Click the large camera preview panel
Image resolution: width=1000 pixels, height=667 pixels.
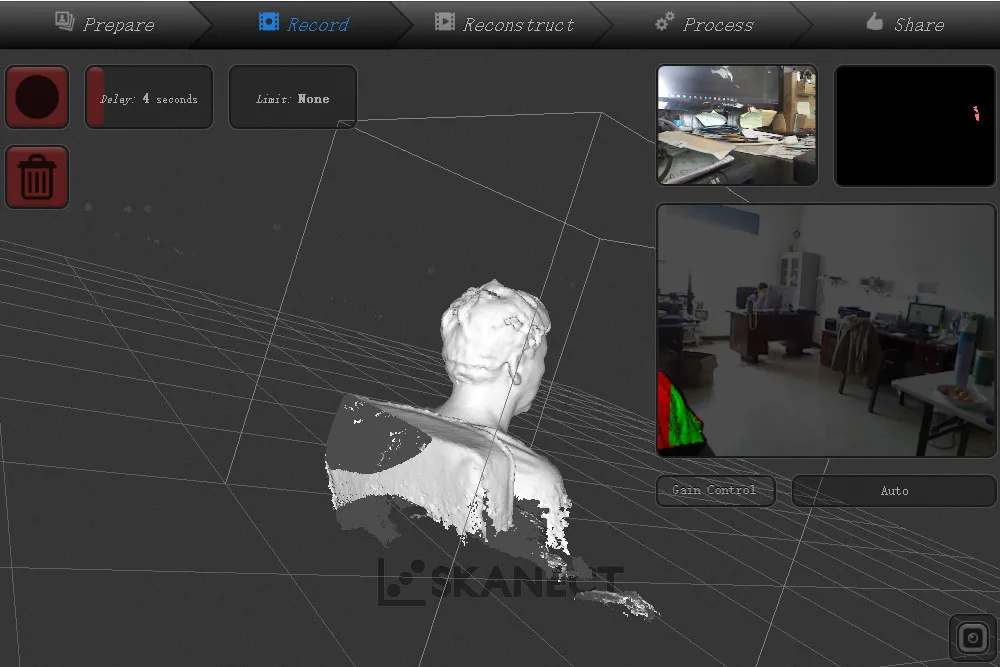825,330
